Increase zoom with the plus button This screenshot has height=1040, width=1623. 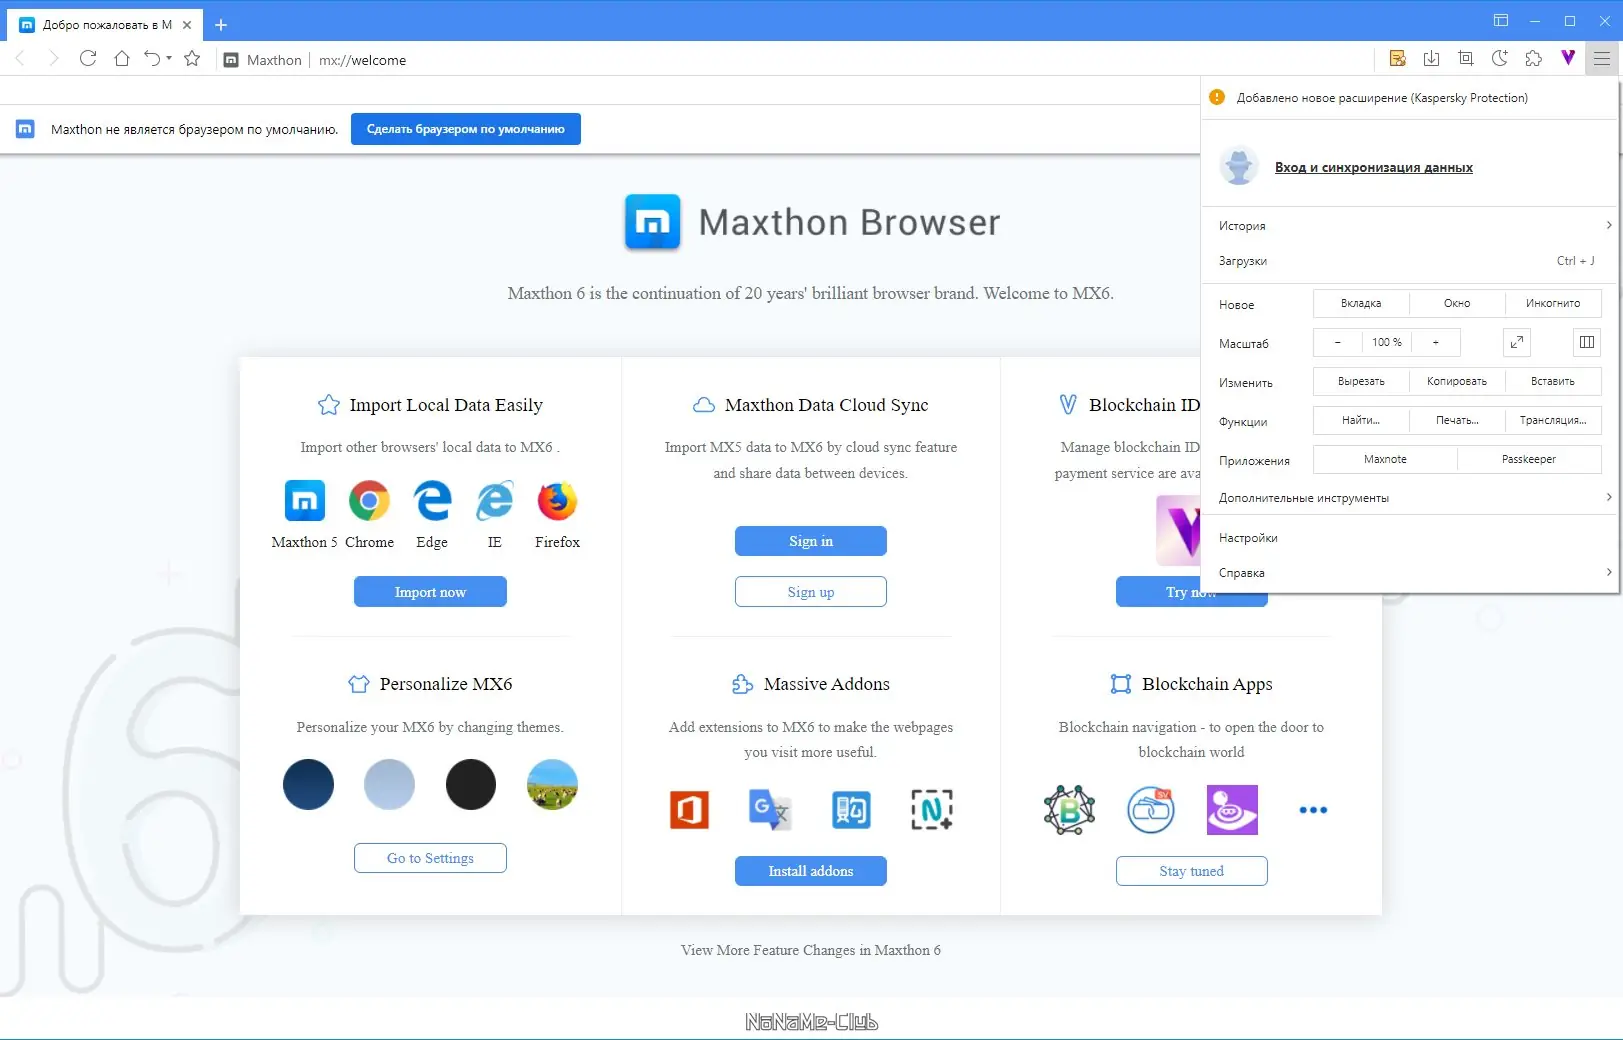tap(1436, 342)
